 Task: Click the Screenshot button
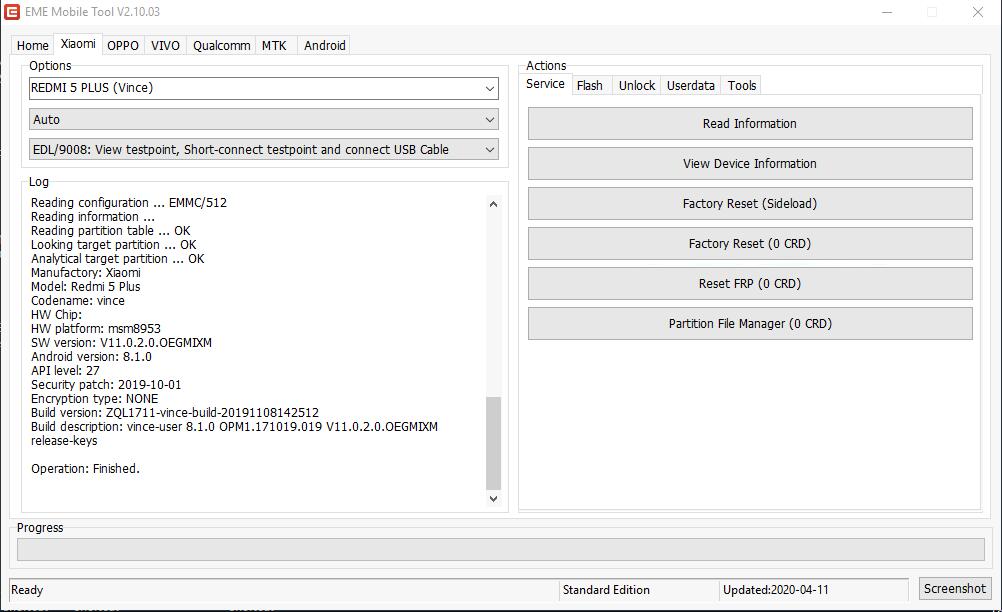coord(955,588)
